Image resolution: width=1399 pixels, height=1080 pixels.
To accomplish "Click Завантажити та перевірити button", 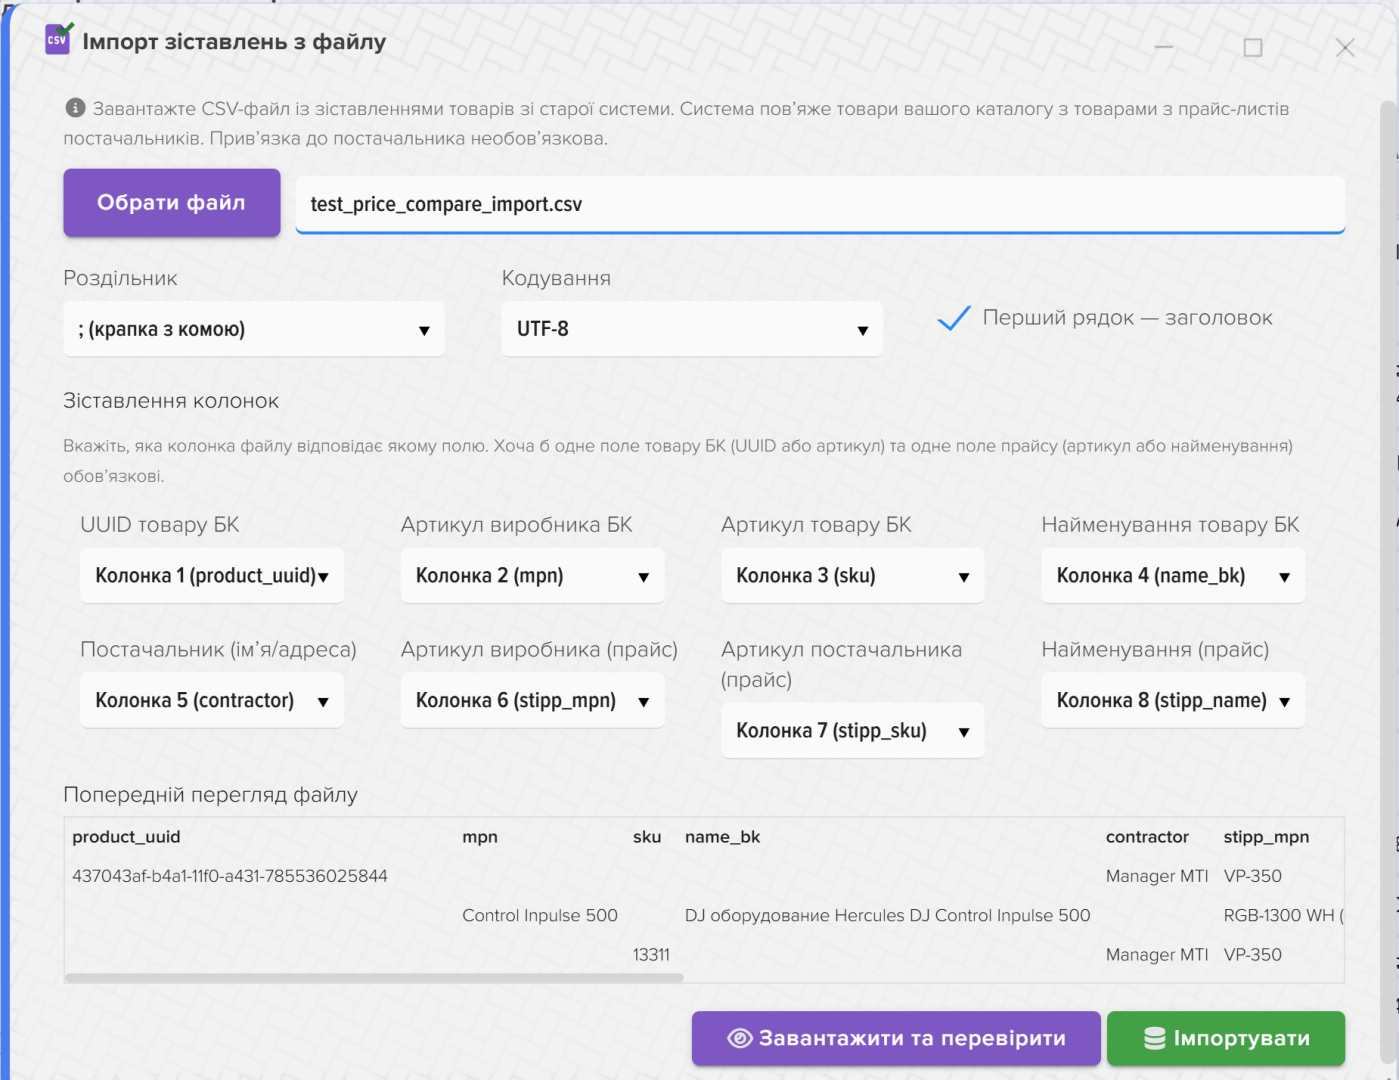I will click(x=896, y=1038).
